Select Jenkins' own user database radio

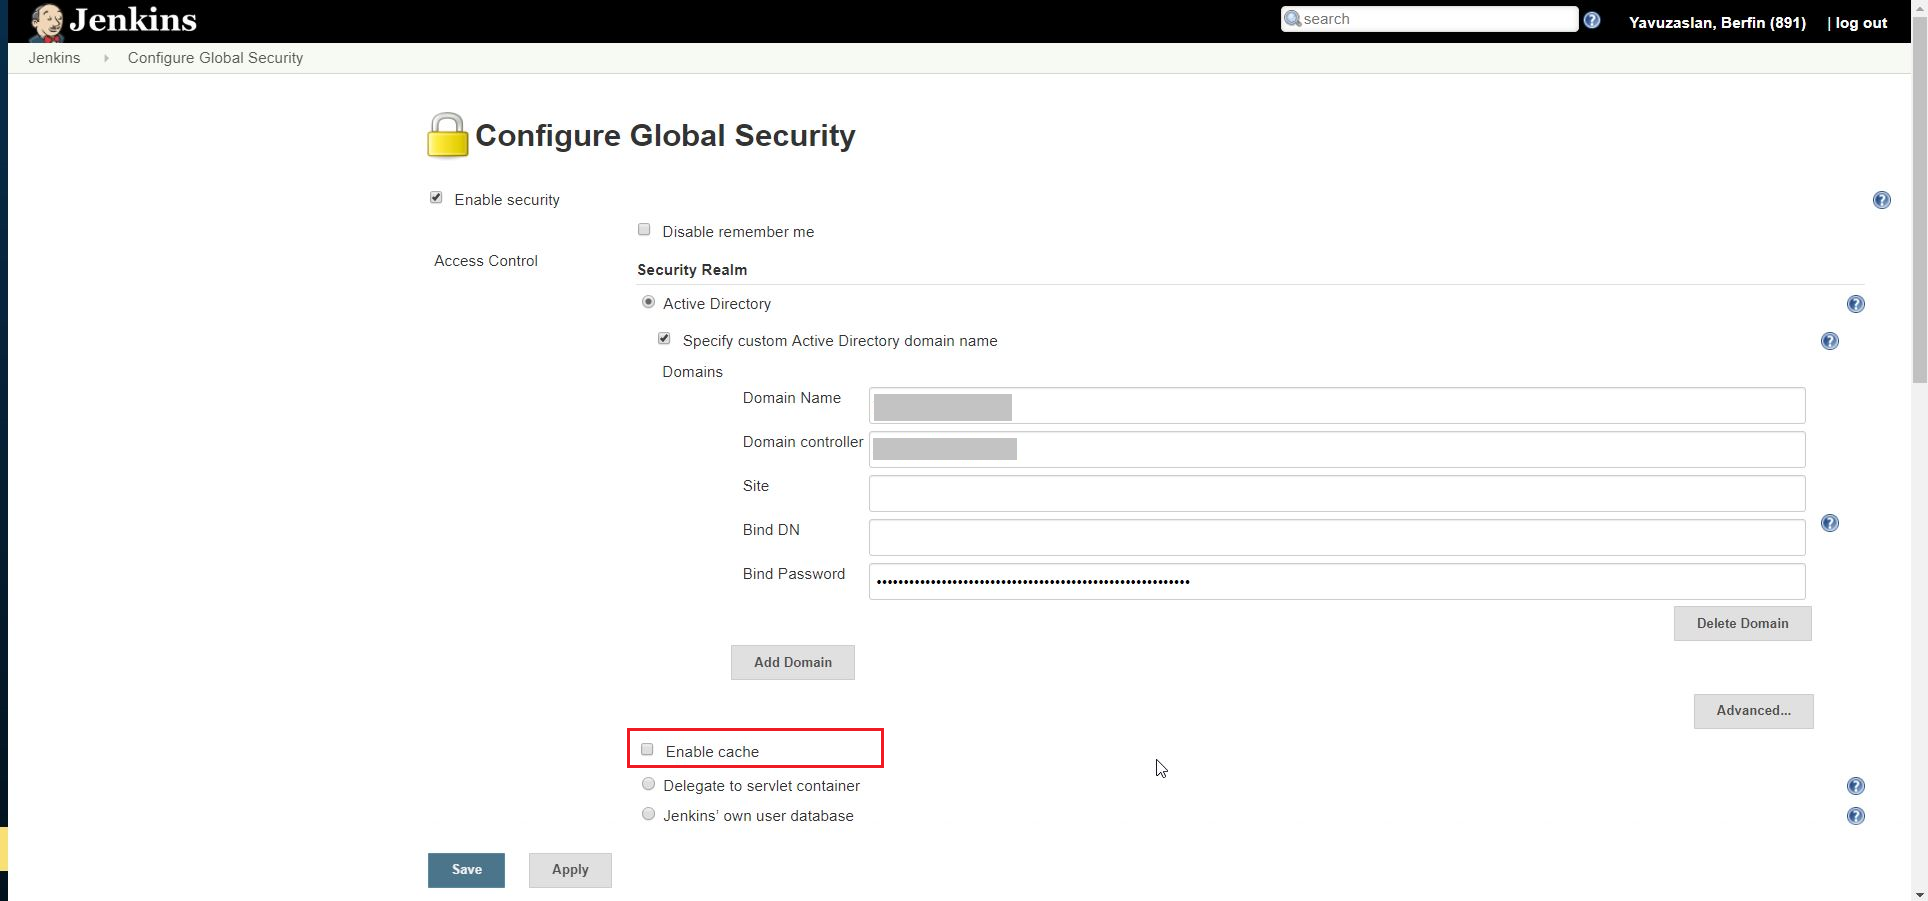pos(648,814)
